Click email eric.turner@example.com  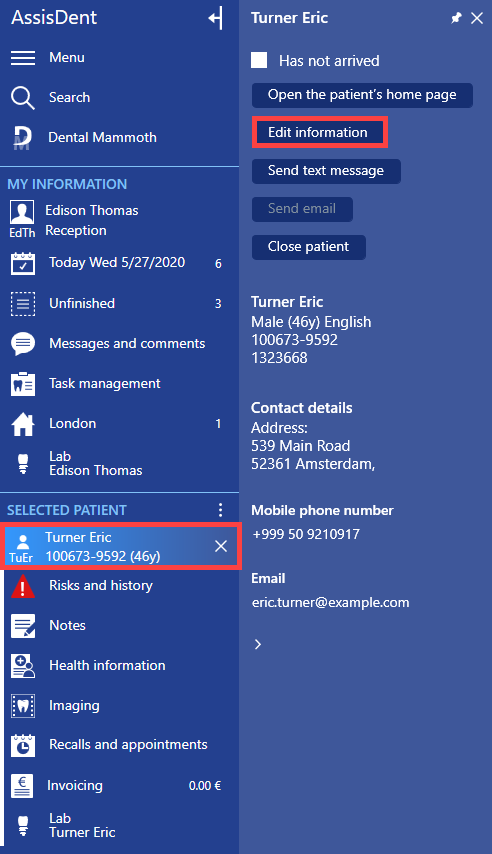331,603
